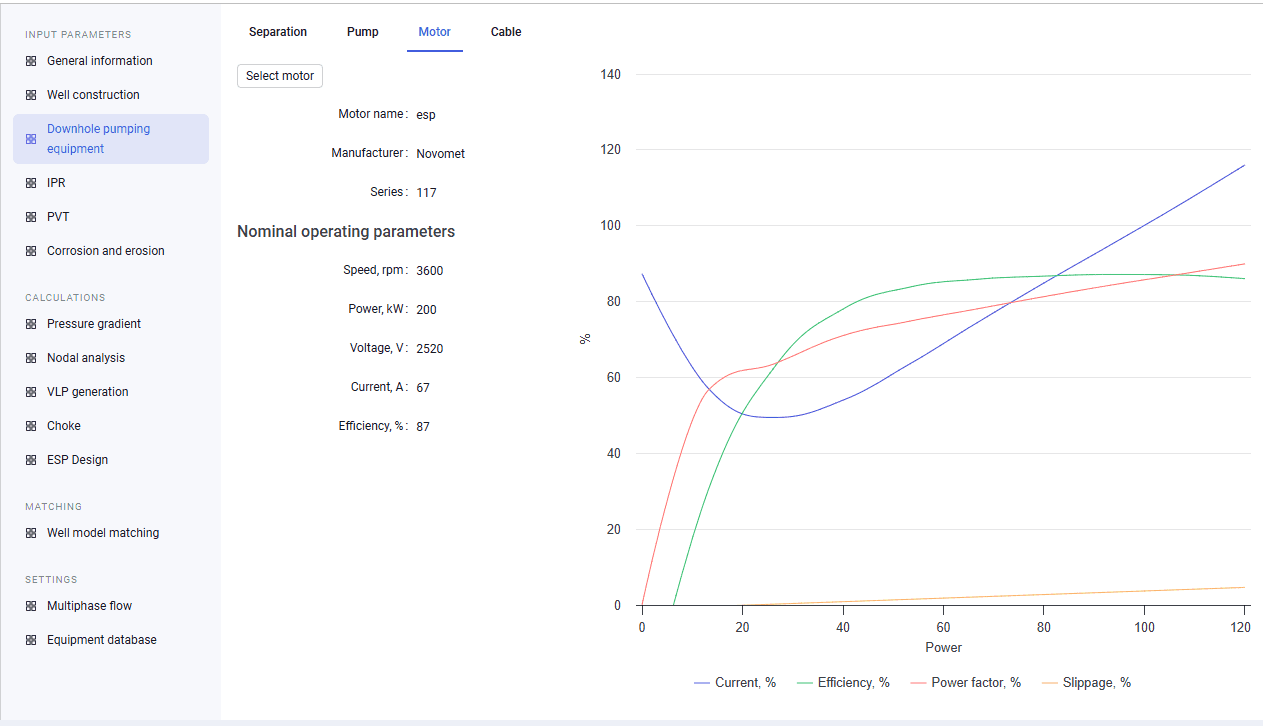Click the Select motor button
The width and height of the screenshot is (1263, 726).
(280, 76)
